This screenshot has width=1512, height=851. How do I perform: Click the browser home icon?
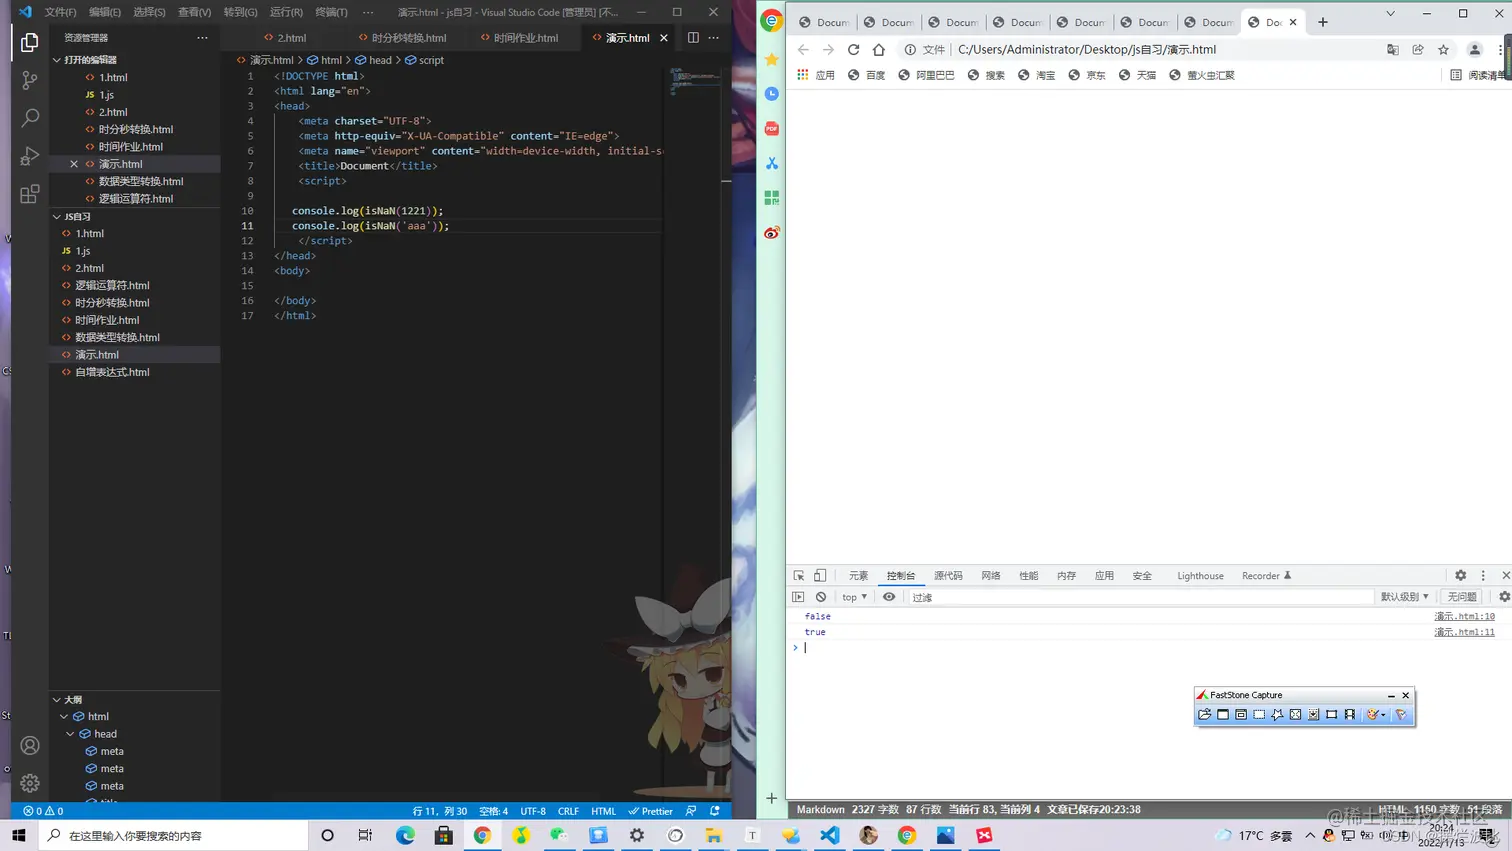click(878, 49)
